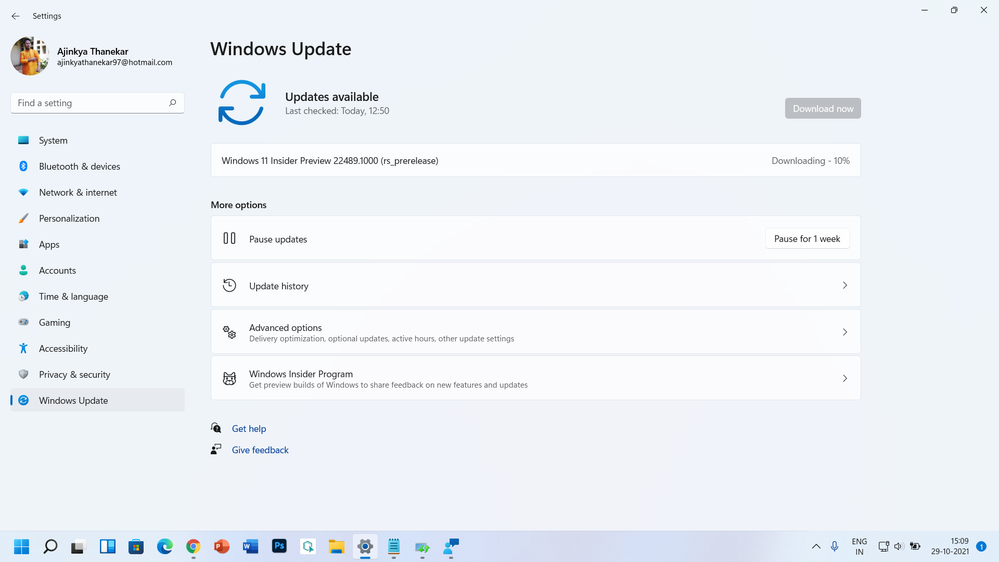Launch PowerPoint from the taskbar
999x562 pixels.
(222, 547)
